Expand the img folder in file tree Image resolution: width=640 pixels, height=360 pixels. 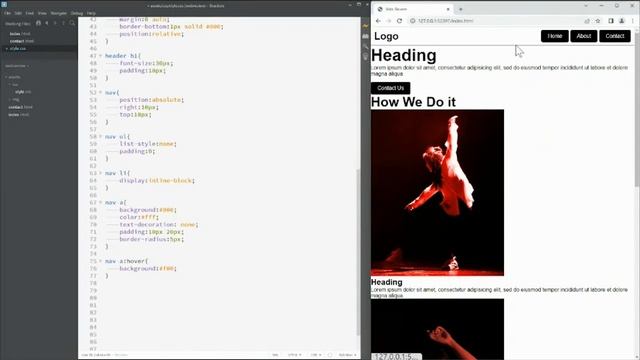10,99
